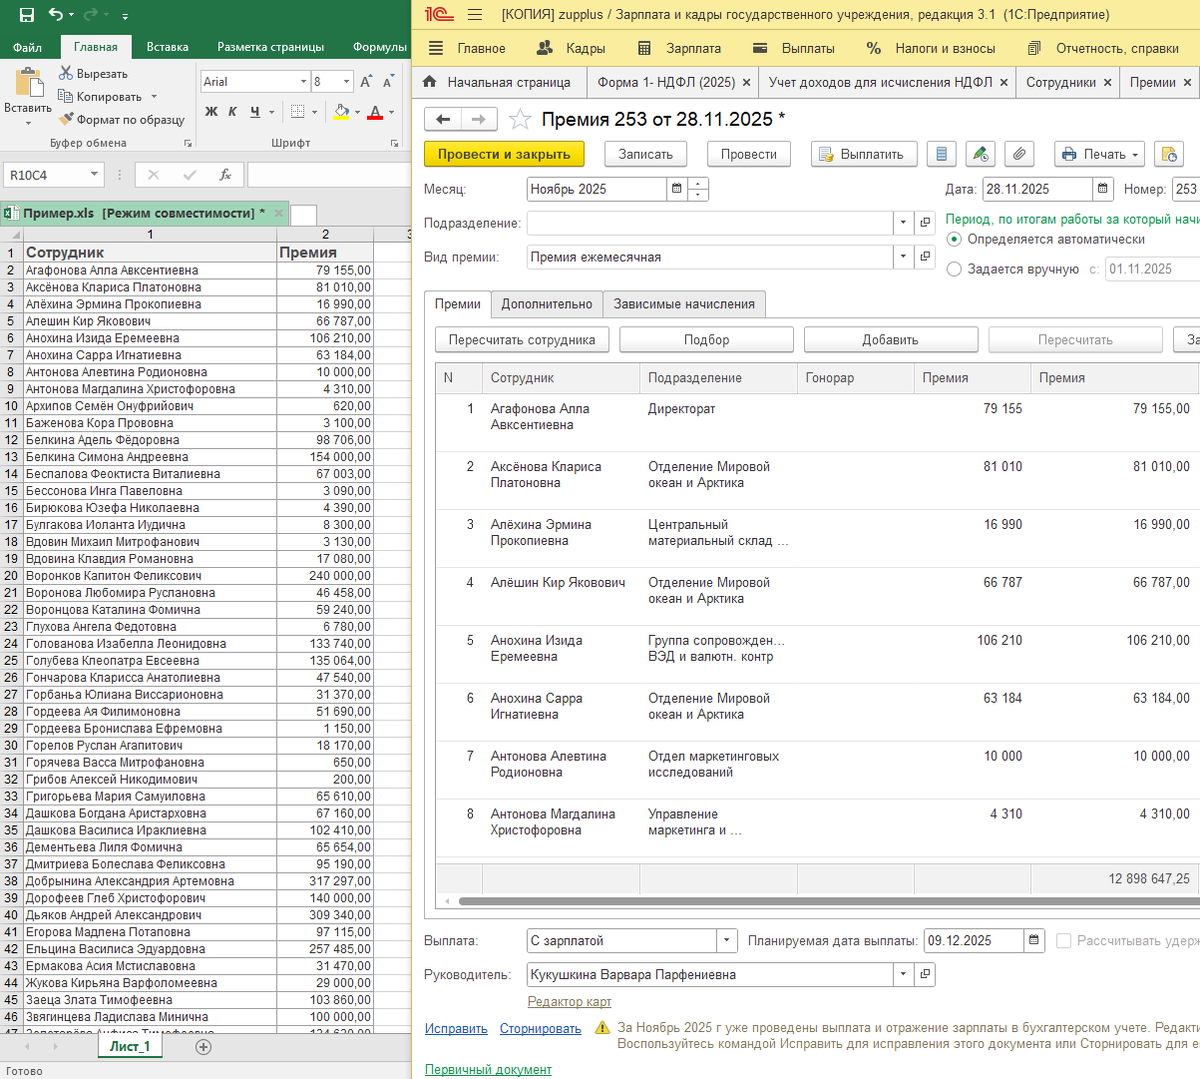Image resolution: width=1200 pixels, height=1079 pixels.
Task: Copy selection with Копировать icon
Action: 66,96
